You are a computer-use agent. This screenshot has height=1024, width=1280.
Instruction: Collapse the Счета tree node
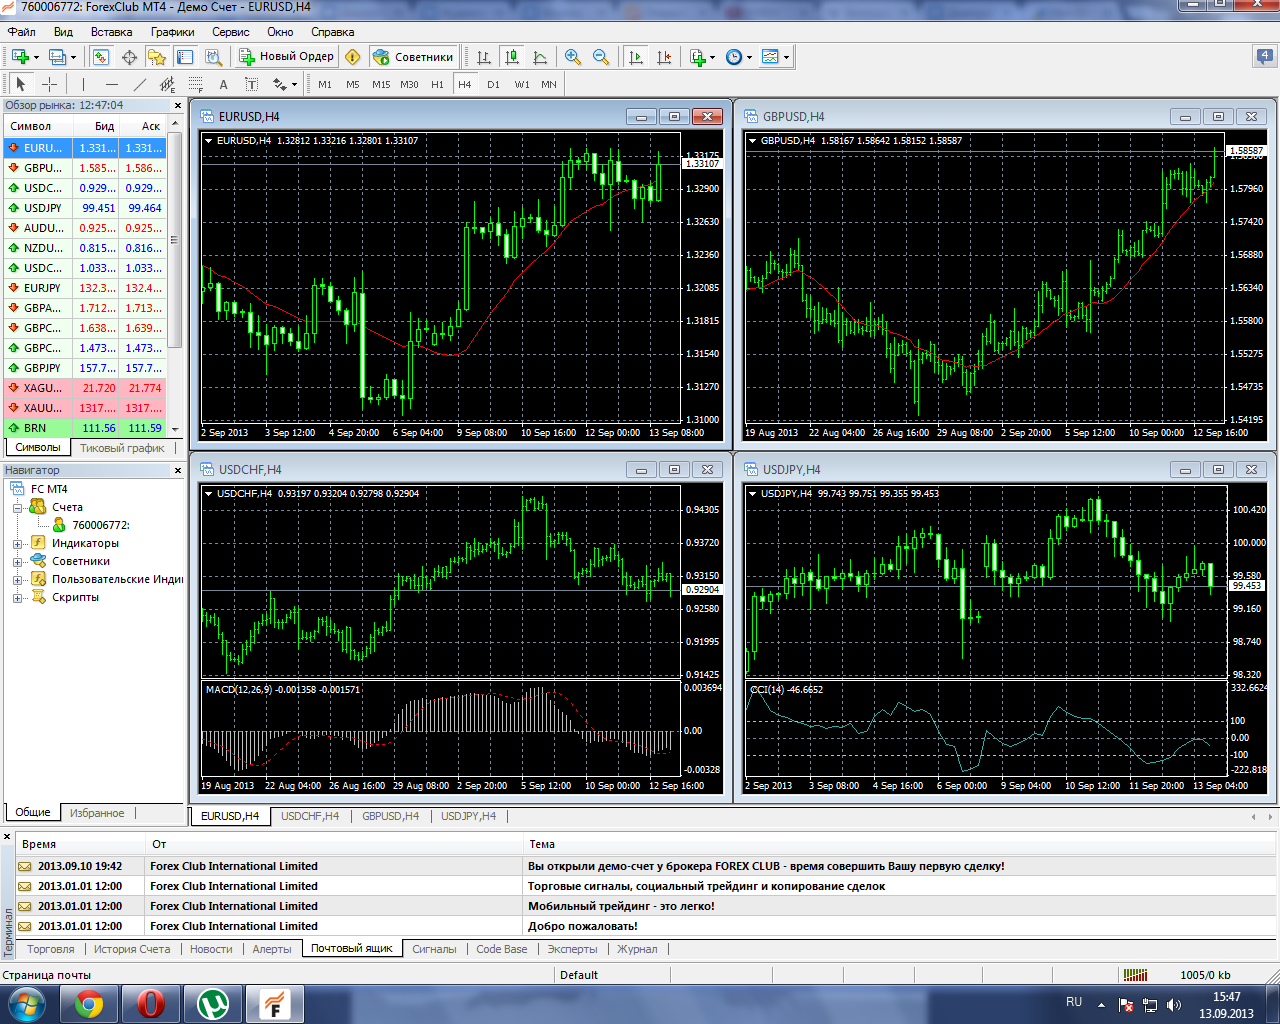tap(17, 508)
